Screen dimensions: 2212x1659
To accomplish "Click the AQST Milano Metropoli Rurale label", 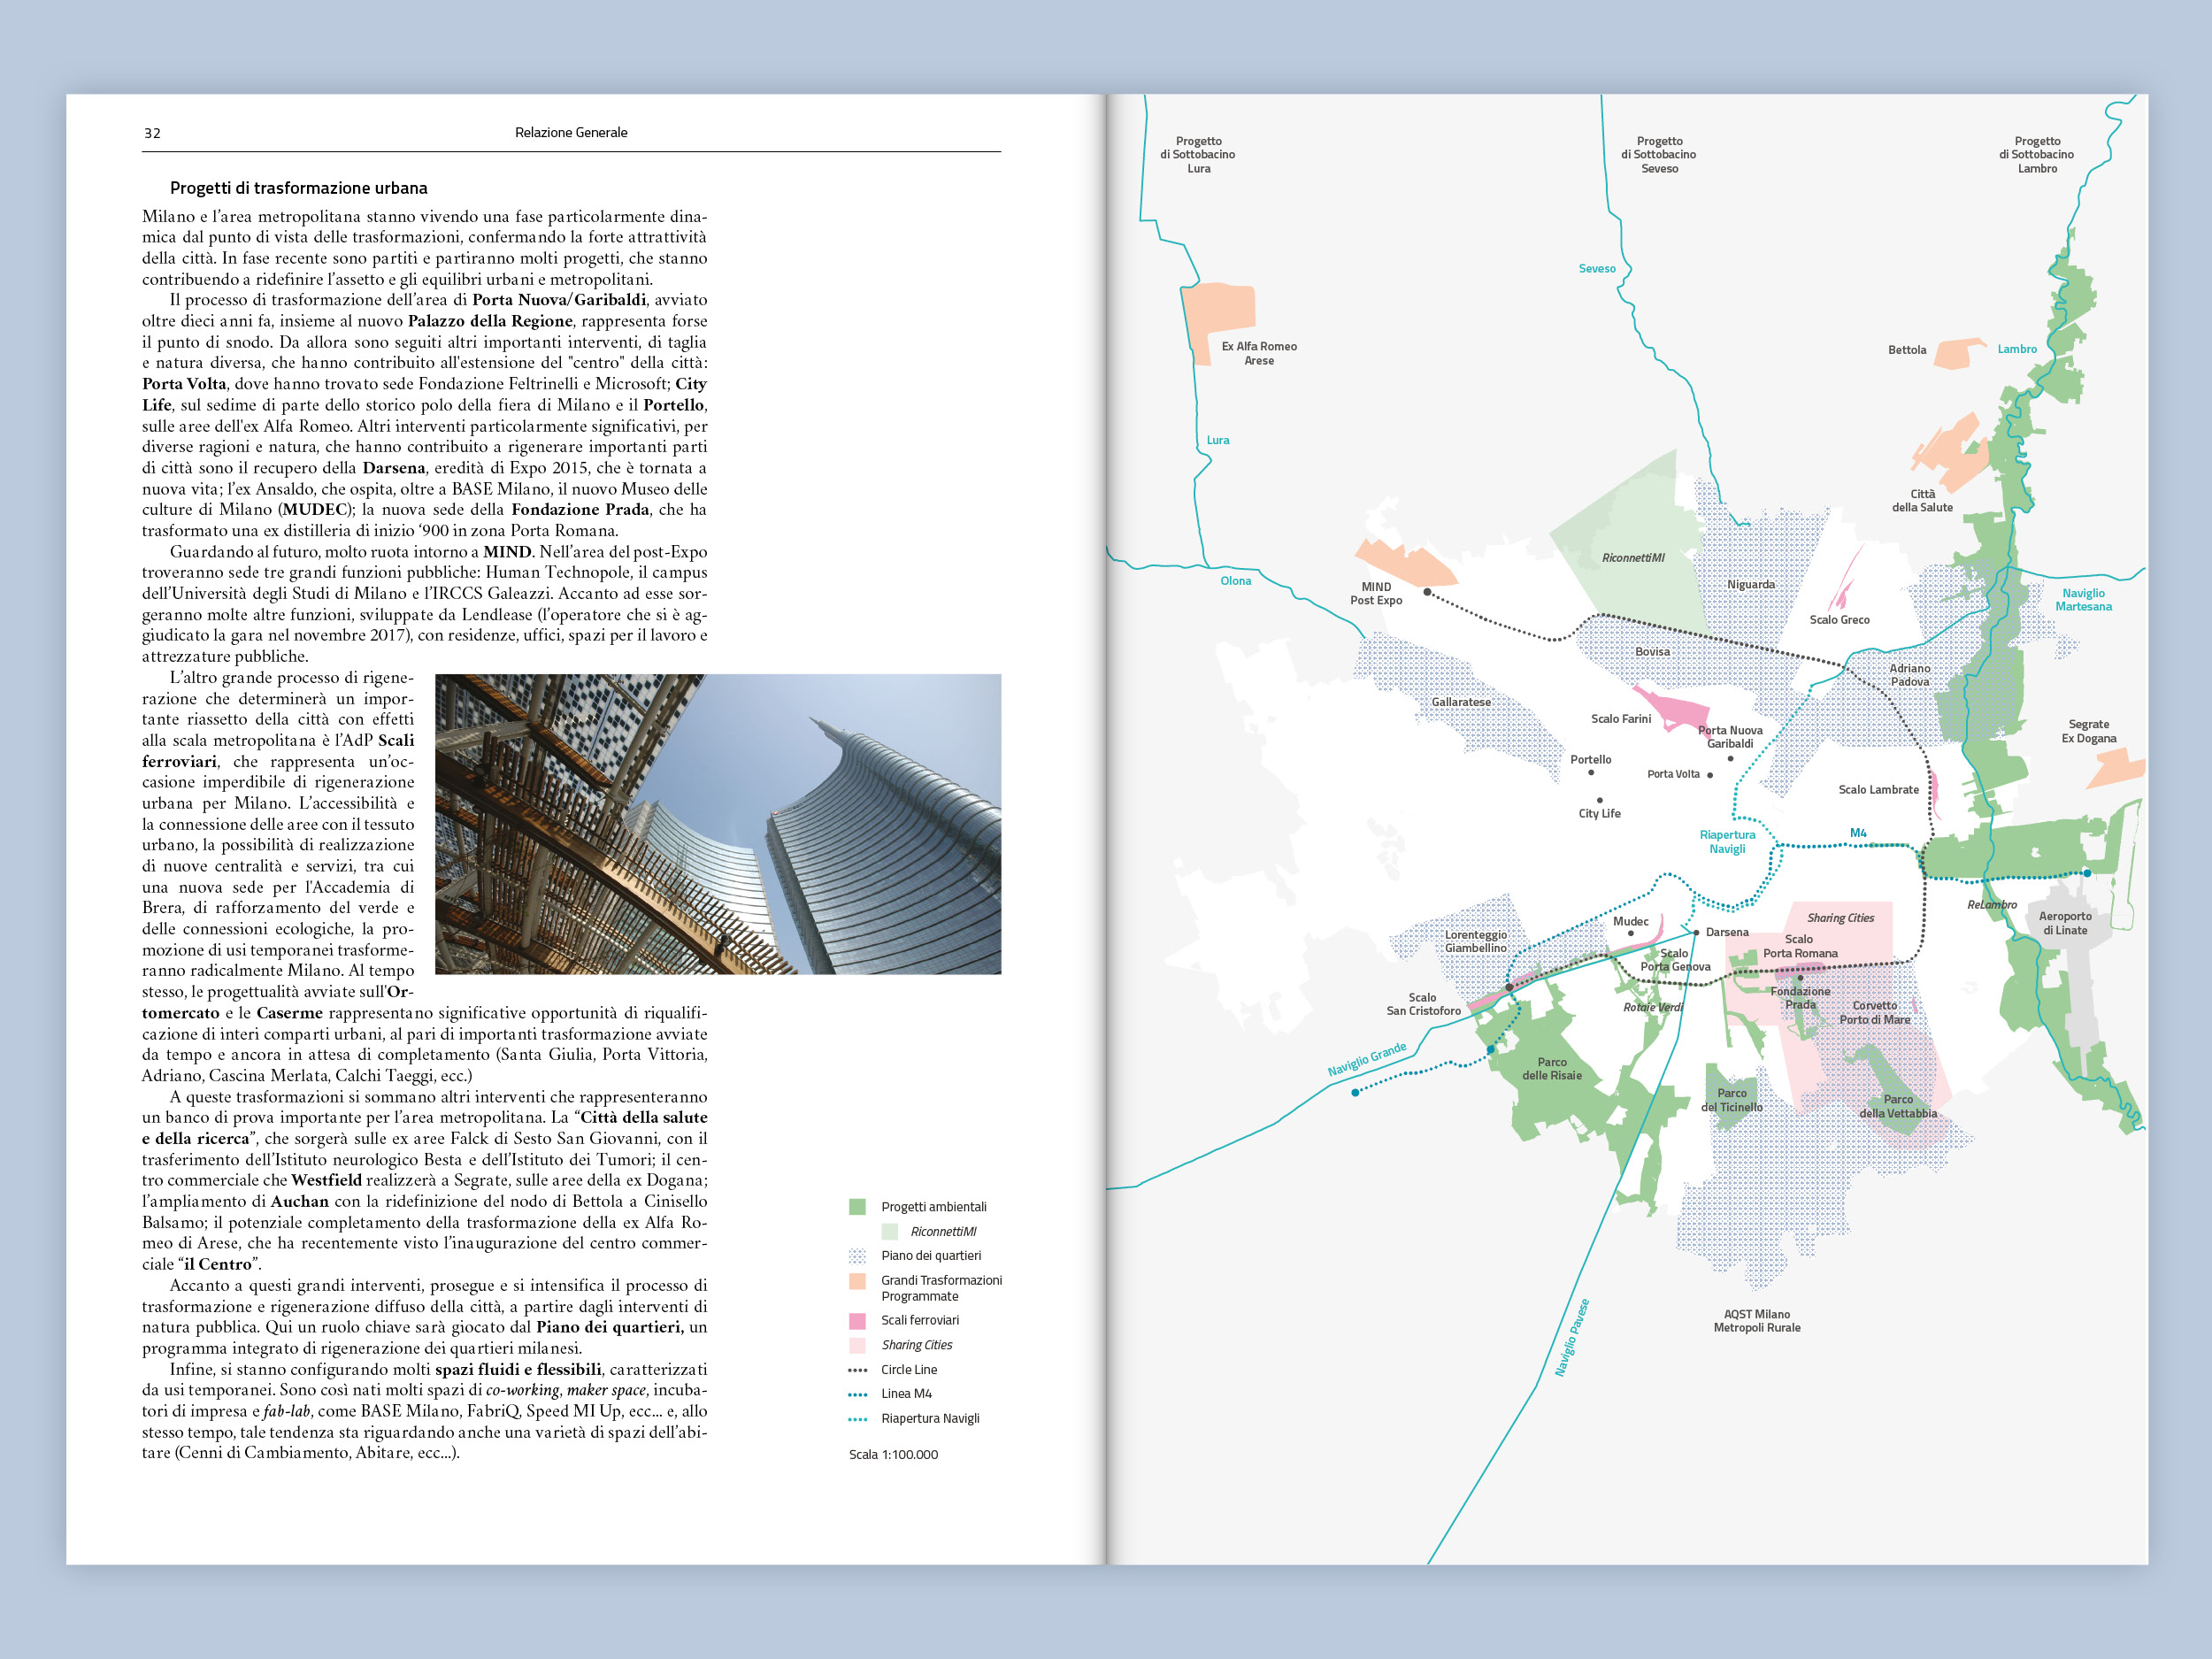I will tap(1757, 1321).
